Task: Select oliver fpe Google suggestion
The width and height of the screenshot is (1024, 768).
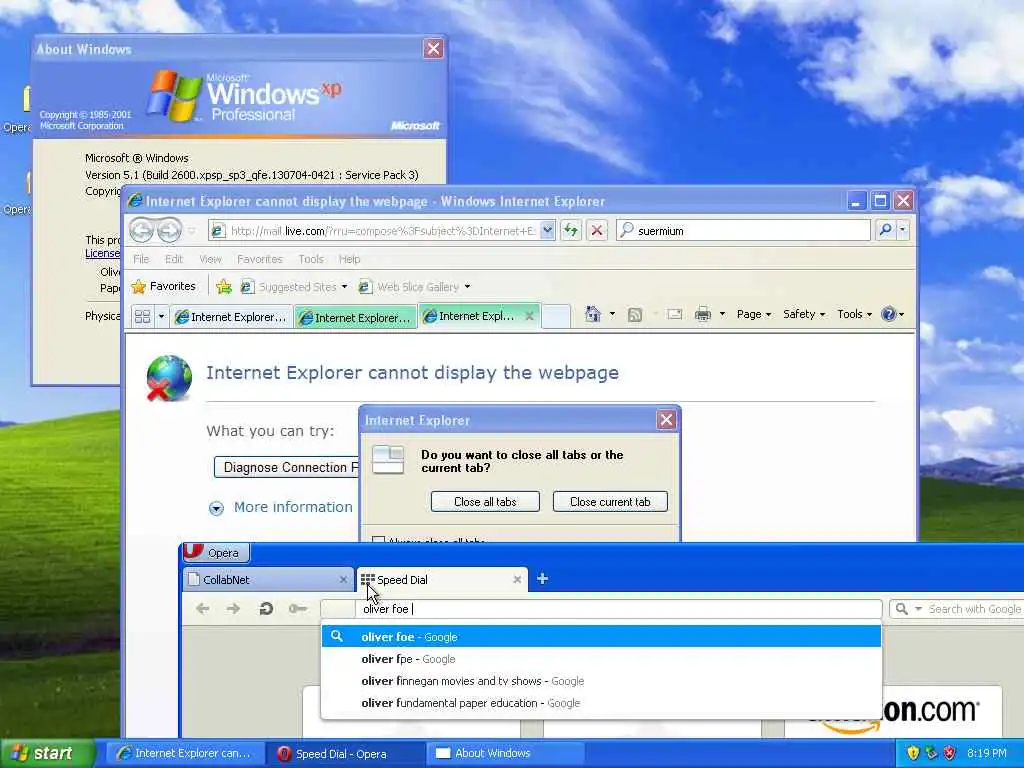Action: (x=601, y=659)
